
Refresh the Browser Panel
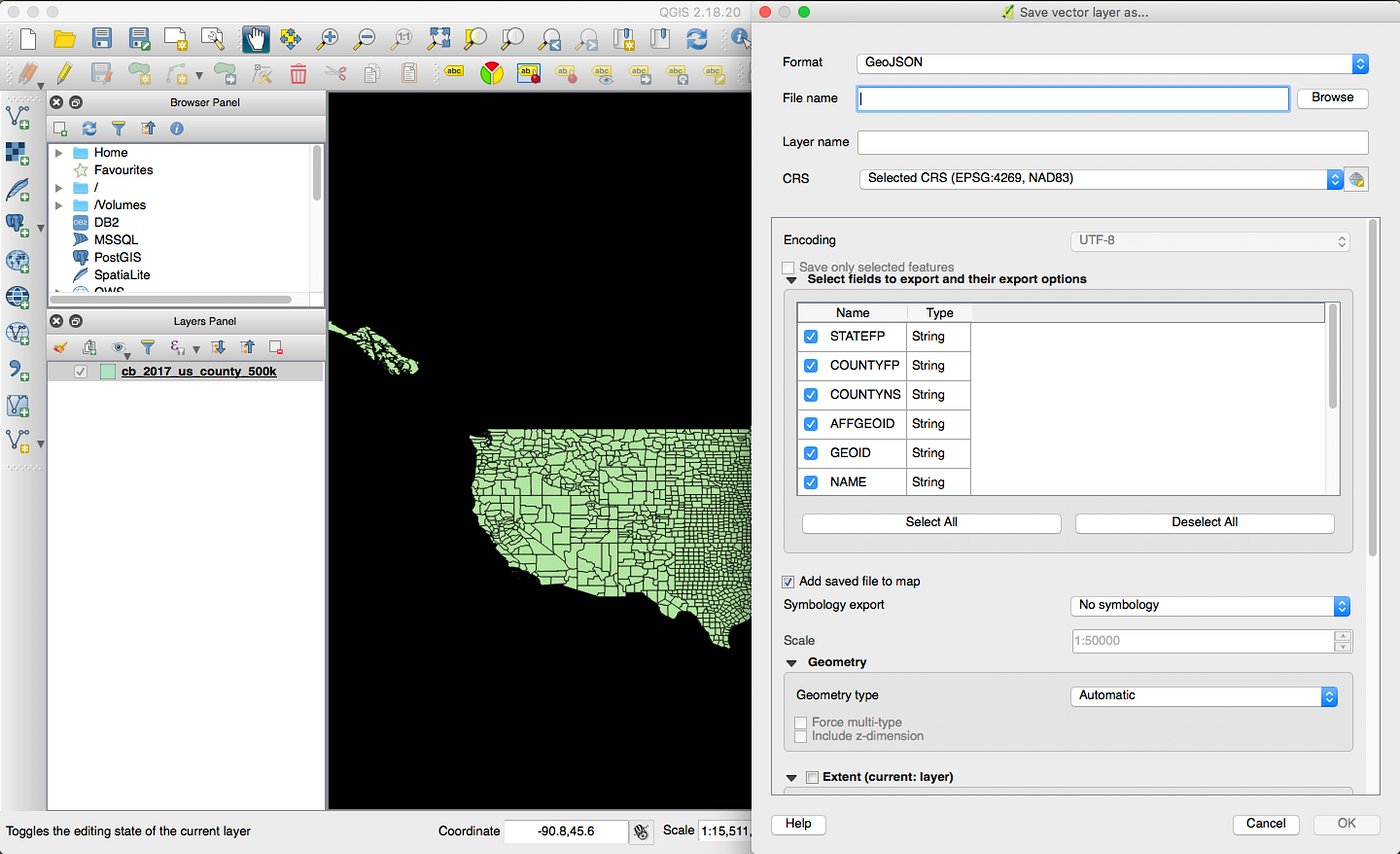tap(90, 129)
